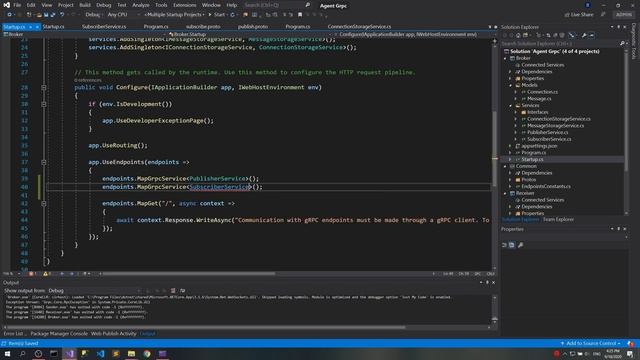Collapse the Models folder in Solution Explorer

(x=511, y=85)
